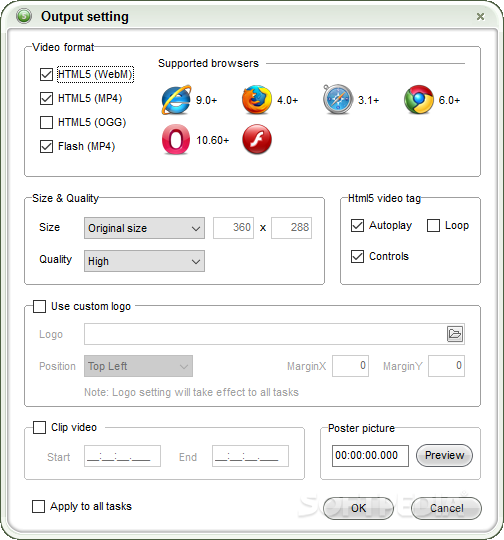Viewport: 504px width, 540px height.
Task: Click the Logo path input field
Action: point(274,334)
